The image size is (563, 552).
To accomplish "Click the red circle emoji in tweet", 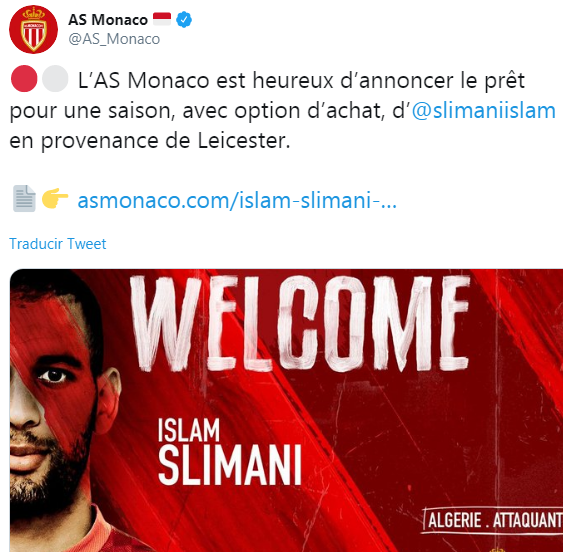I will coord(24,79).
